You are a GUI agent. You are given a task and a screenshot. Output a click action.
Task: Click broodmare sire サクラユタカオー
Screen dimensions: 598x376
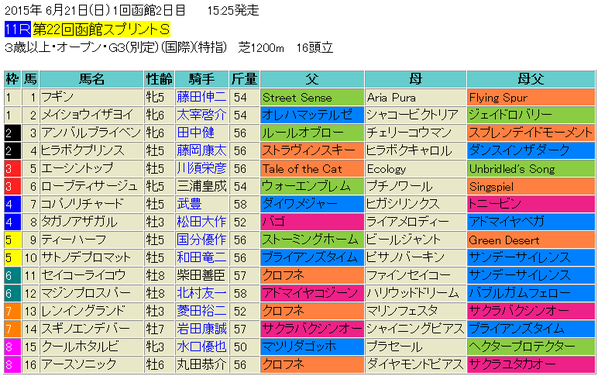click(x=531, y=365)
